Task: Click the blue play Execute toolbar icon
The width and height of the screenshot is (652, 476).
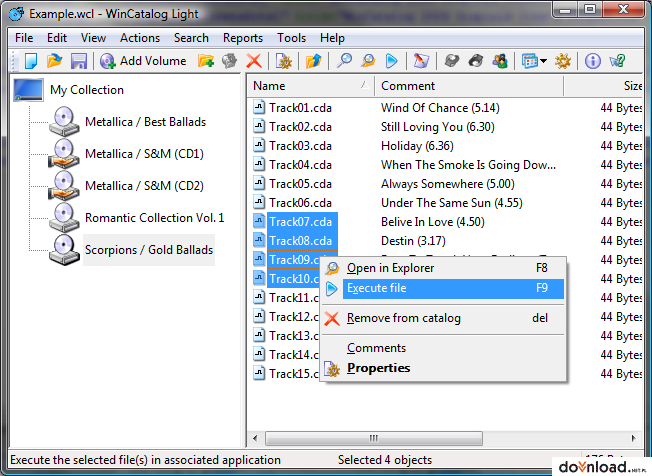Action: (391, 61)
